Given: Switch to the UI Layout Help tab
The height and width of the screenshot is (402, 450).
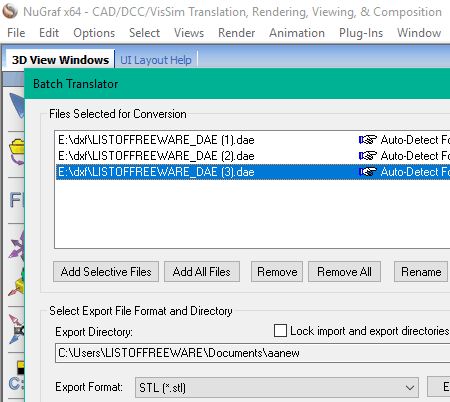Looking at the screenshot, I should pyautogui.click(x=156, y=60).
